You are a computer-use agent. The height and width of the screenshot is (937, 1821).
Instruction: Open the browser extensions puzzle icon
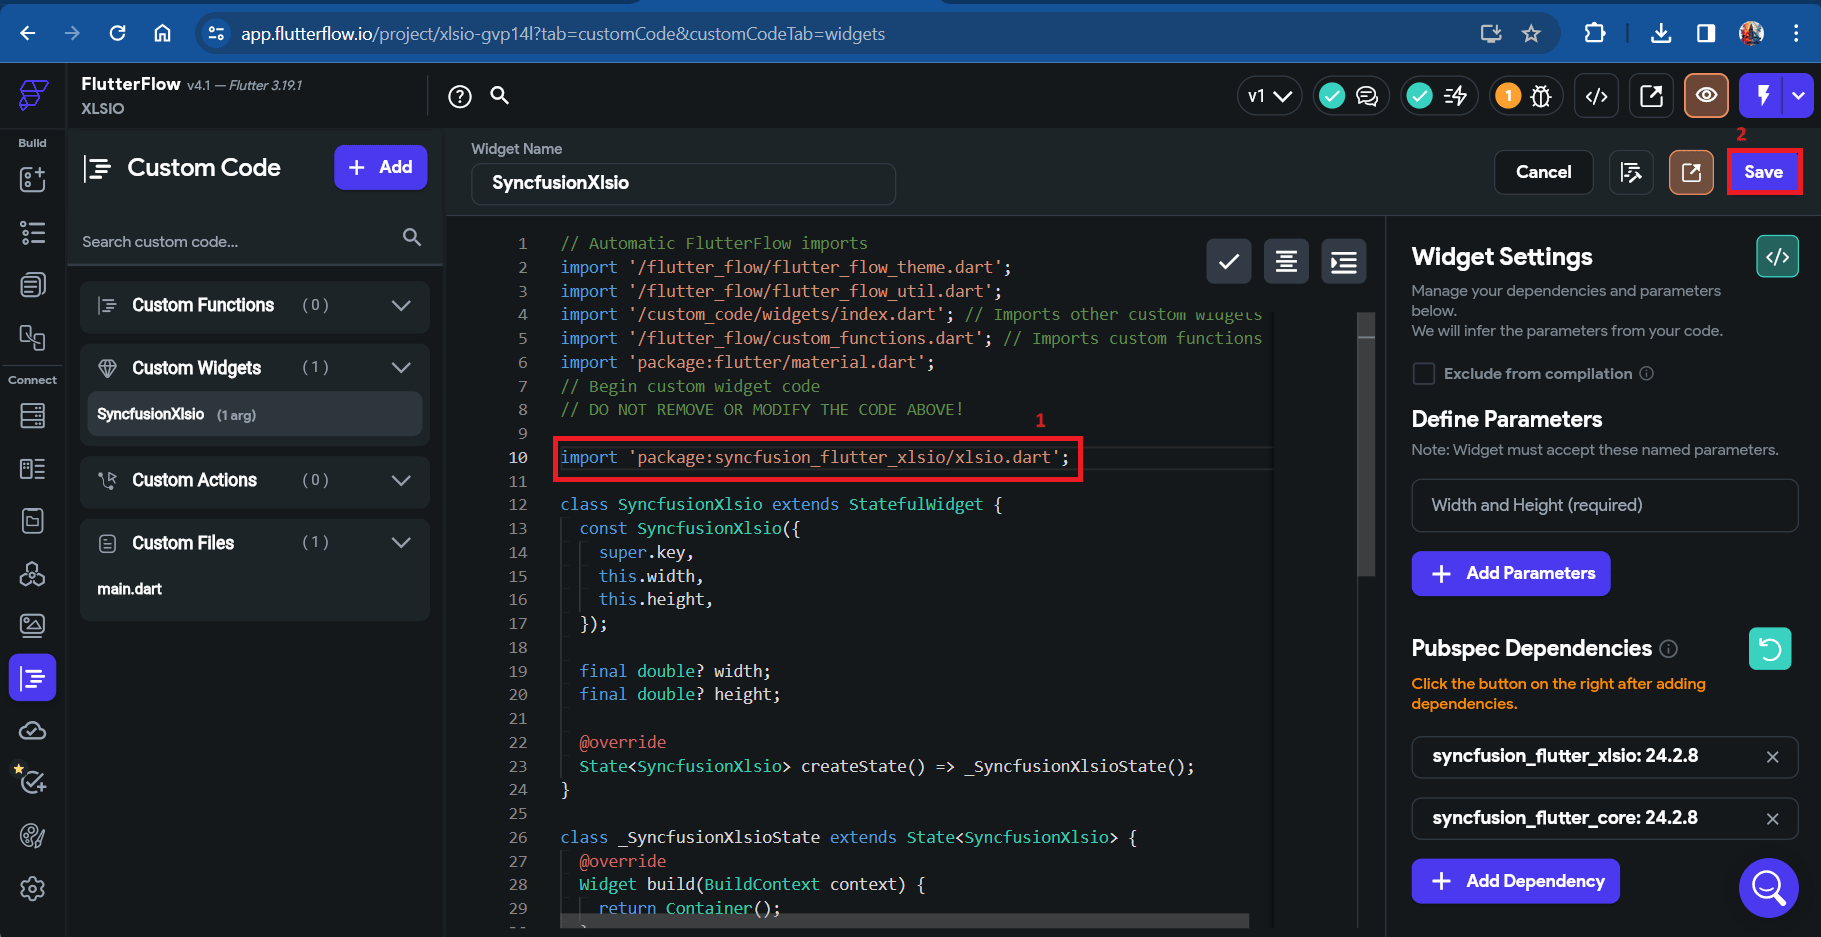coord(1595,33)
